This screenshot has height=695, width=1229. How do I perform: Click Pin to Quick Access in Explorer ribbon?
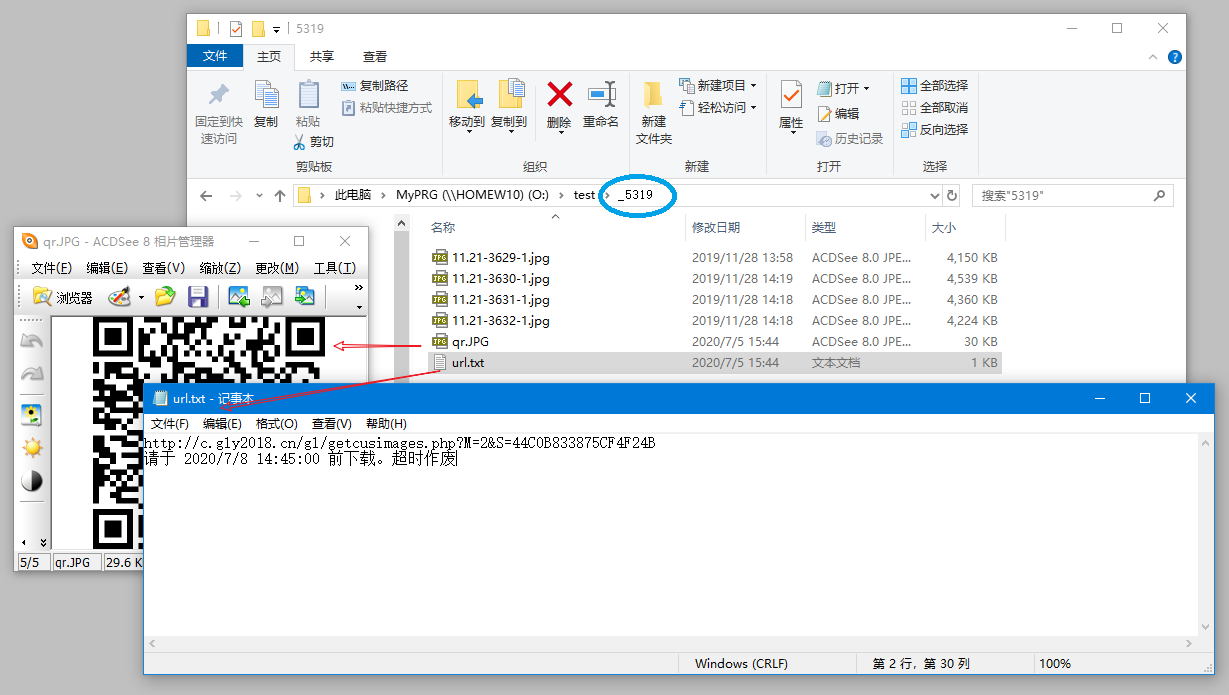[218, 113]
